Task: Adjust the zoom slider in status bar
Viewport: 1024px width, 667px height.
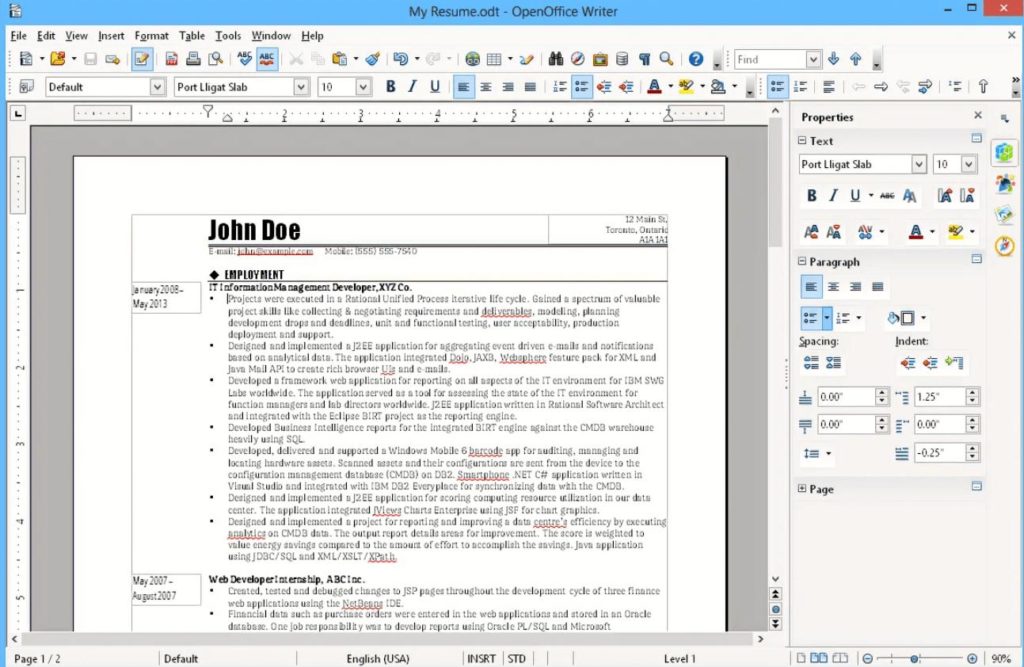Action: pyautogui.click(x=915, y=659)
